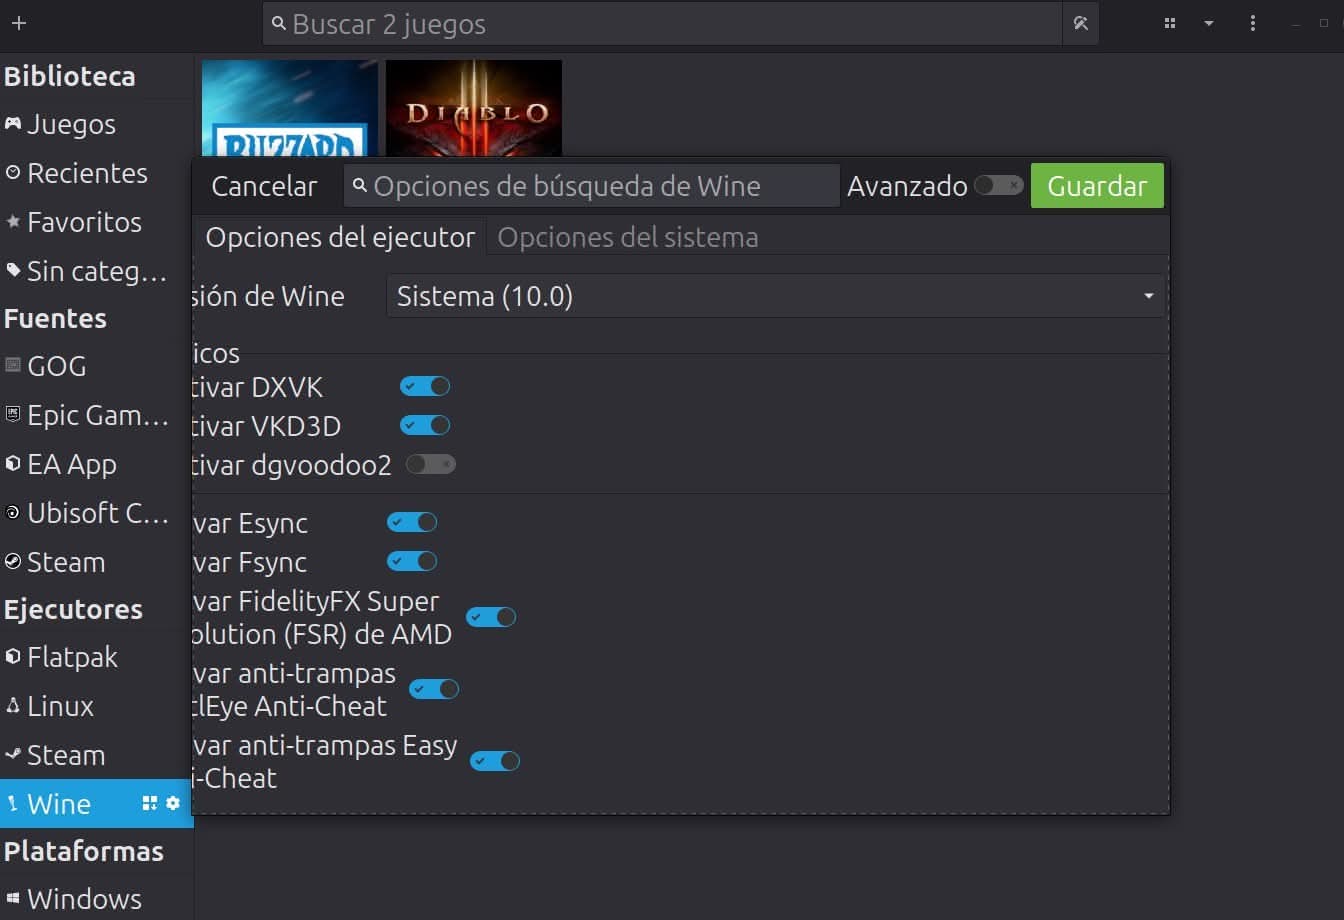Click the Wine options search field
The width and height of the screenshot is (1344, 920).
coord(592,186)
